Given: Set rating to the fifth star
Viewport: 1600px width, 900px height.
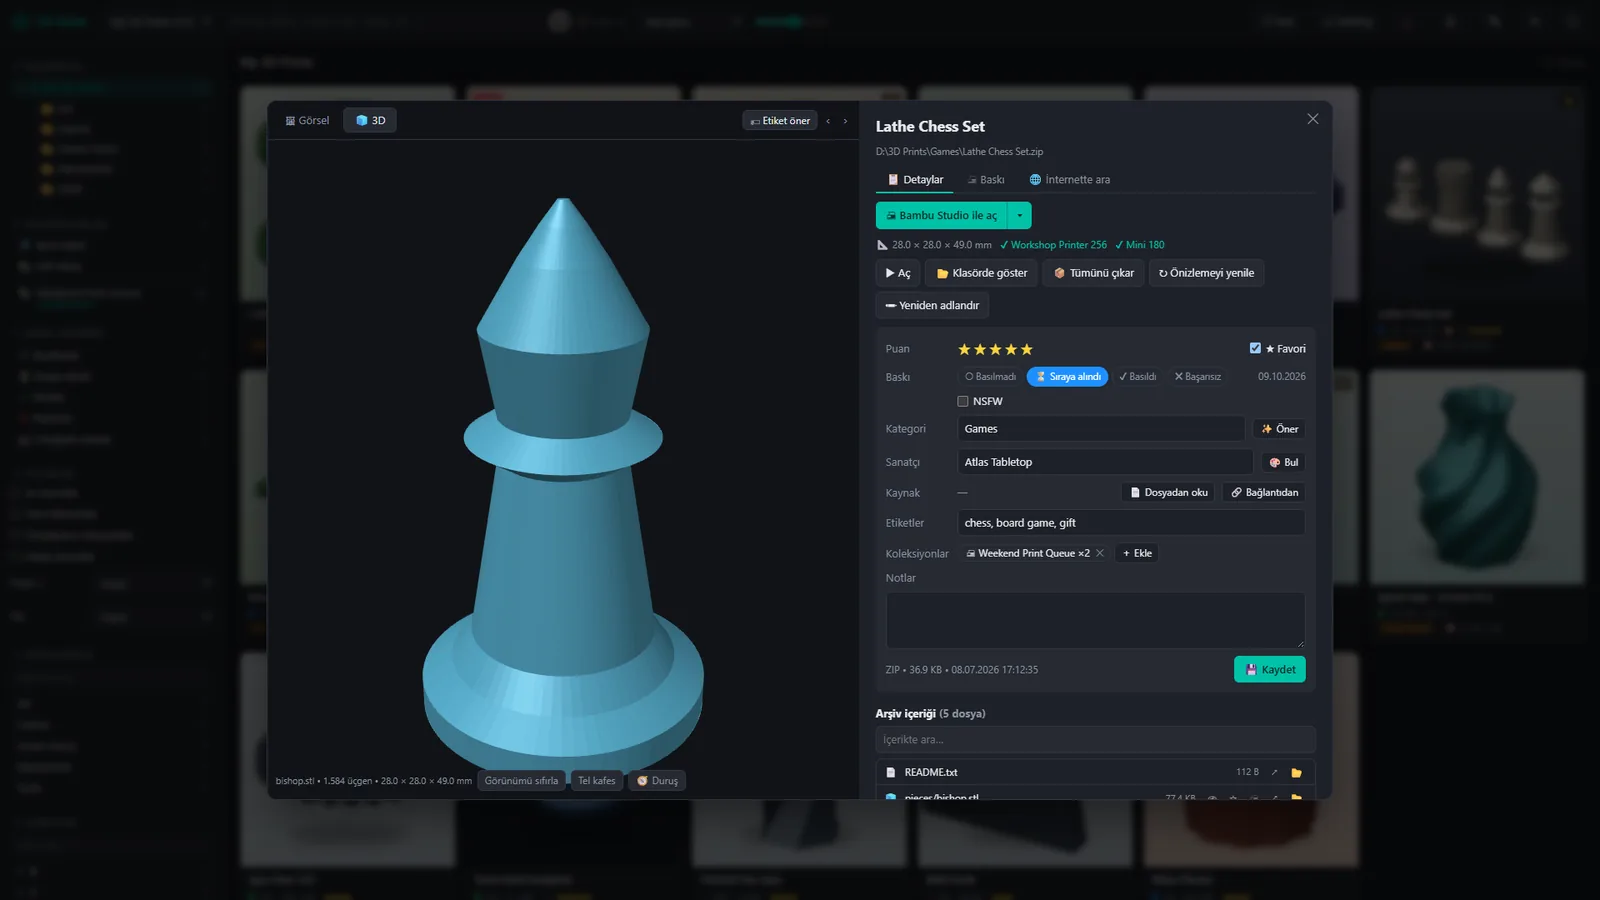Looking at the screenshot, I should point(1026,349).
